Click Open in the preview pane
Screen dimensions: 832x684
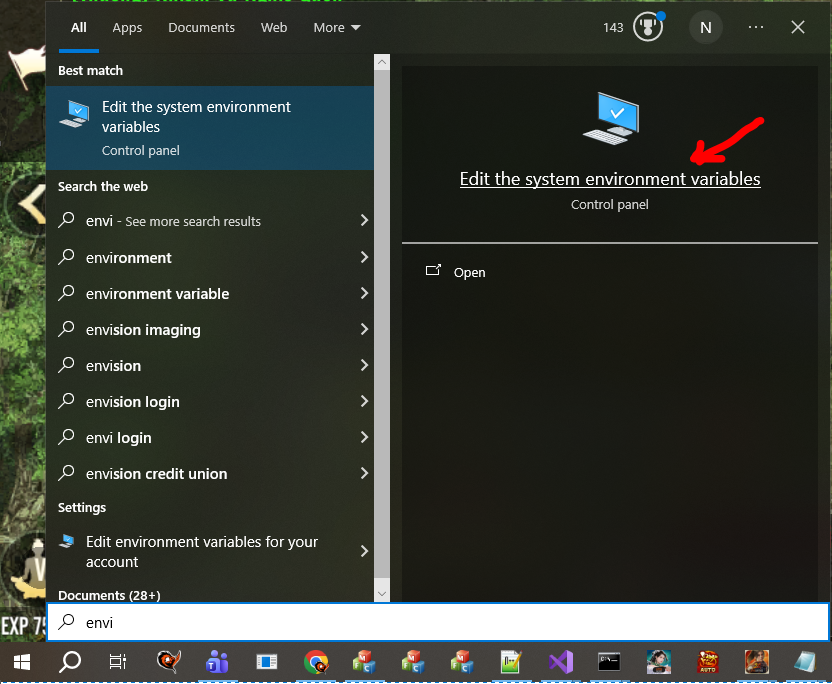pyautogui.click(x=469, y=272)
